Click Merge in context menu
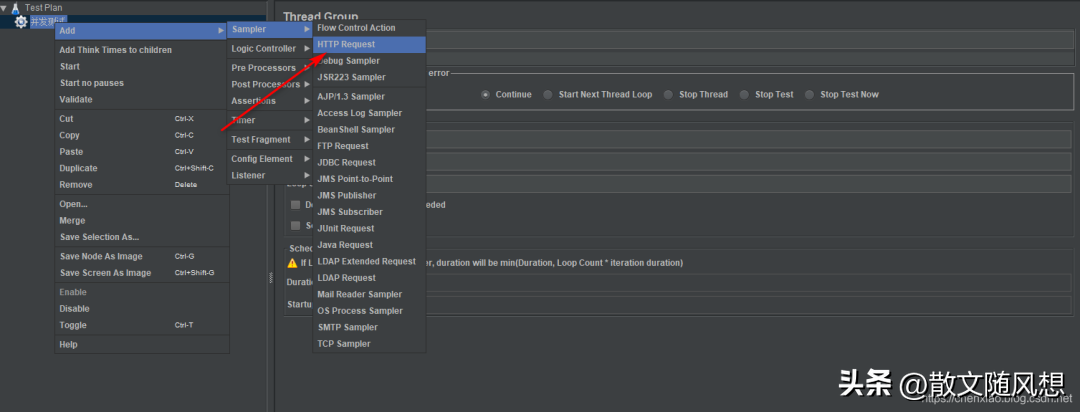Screen dimensions: 1080x412 point(141,220)
